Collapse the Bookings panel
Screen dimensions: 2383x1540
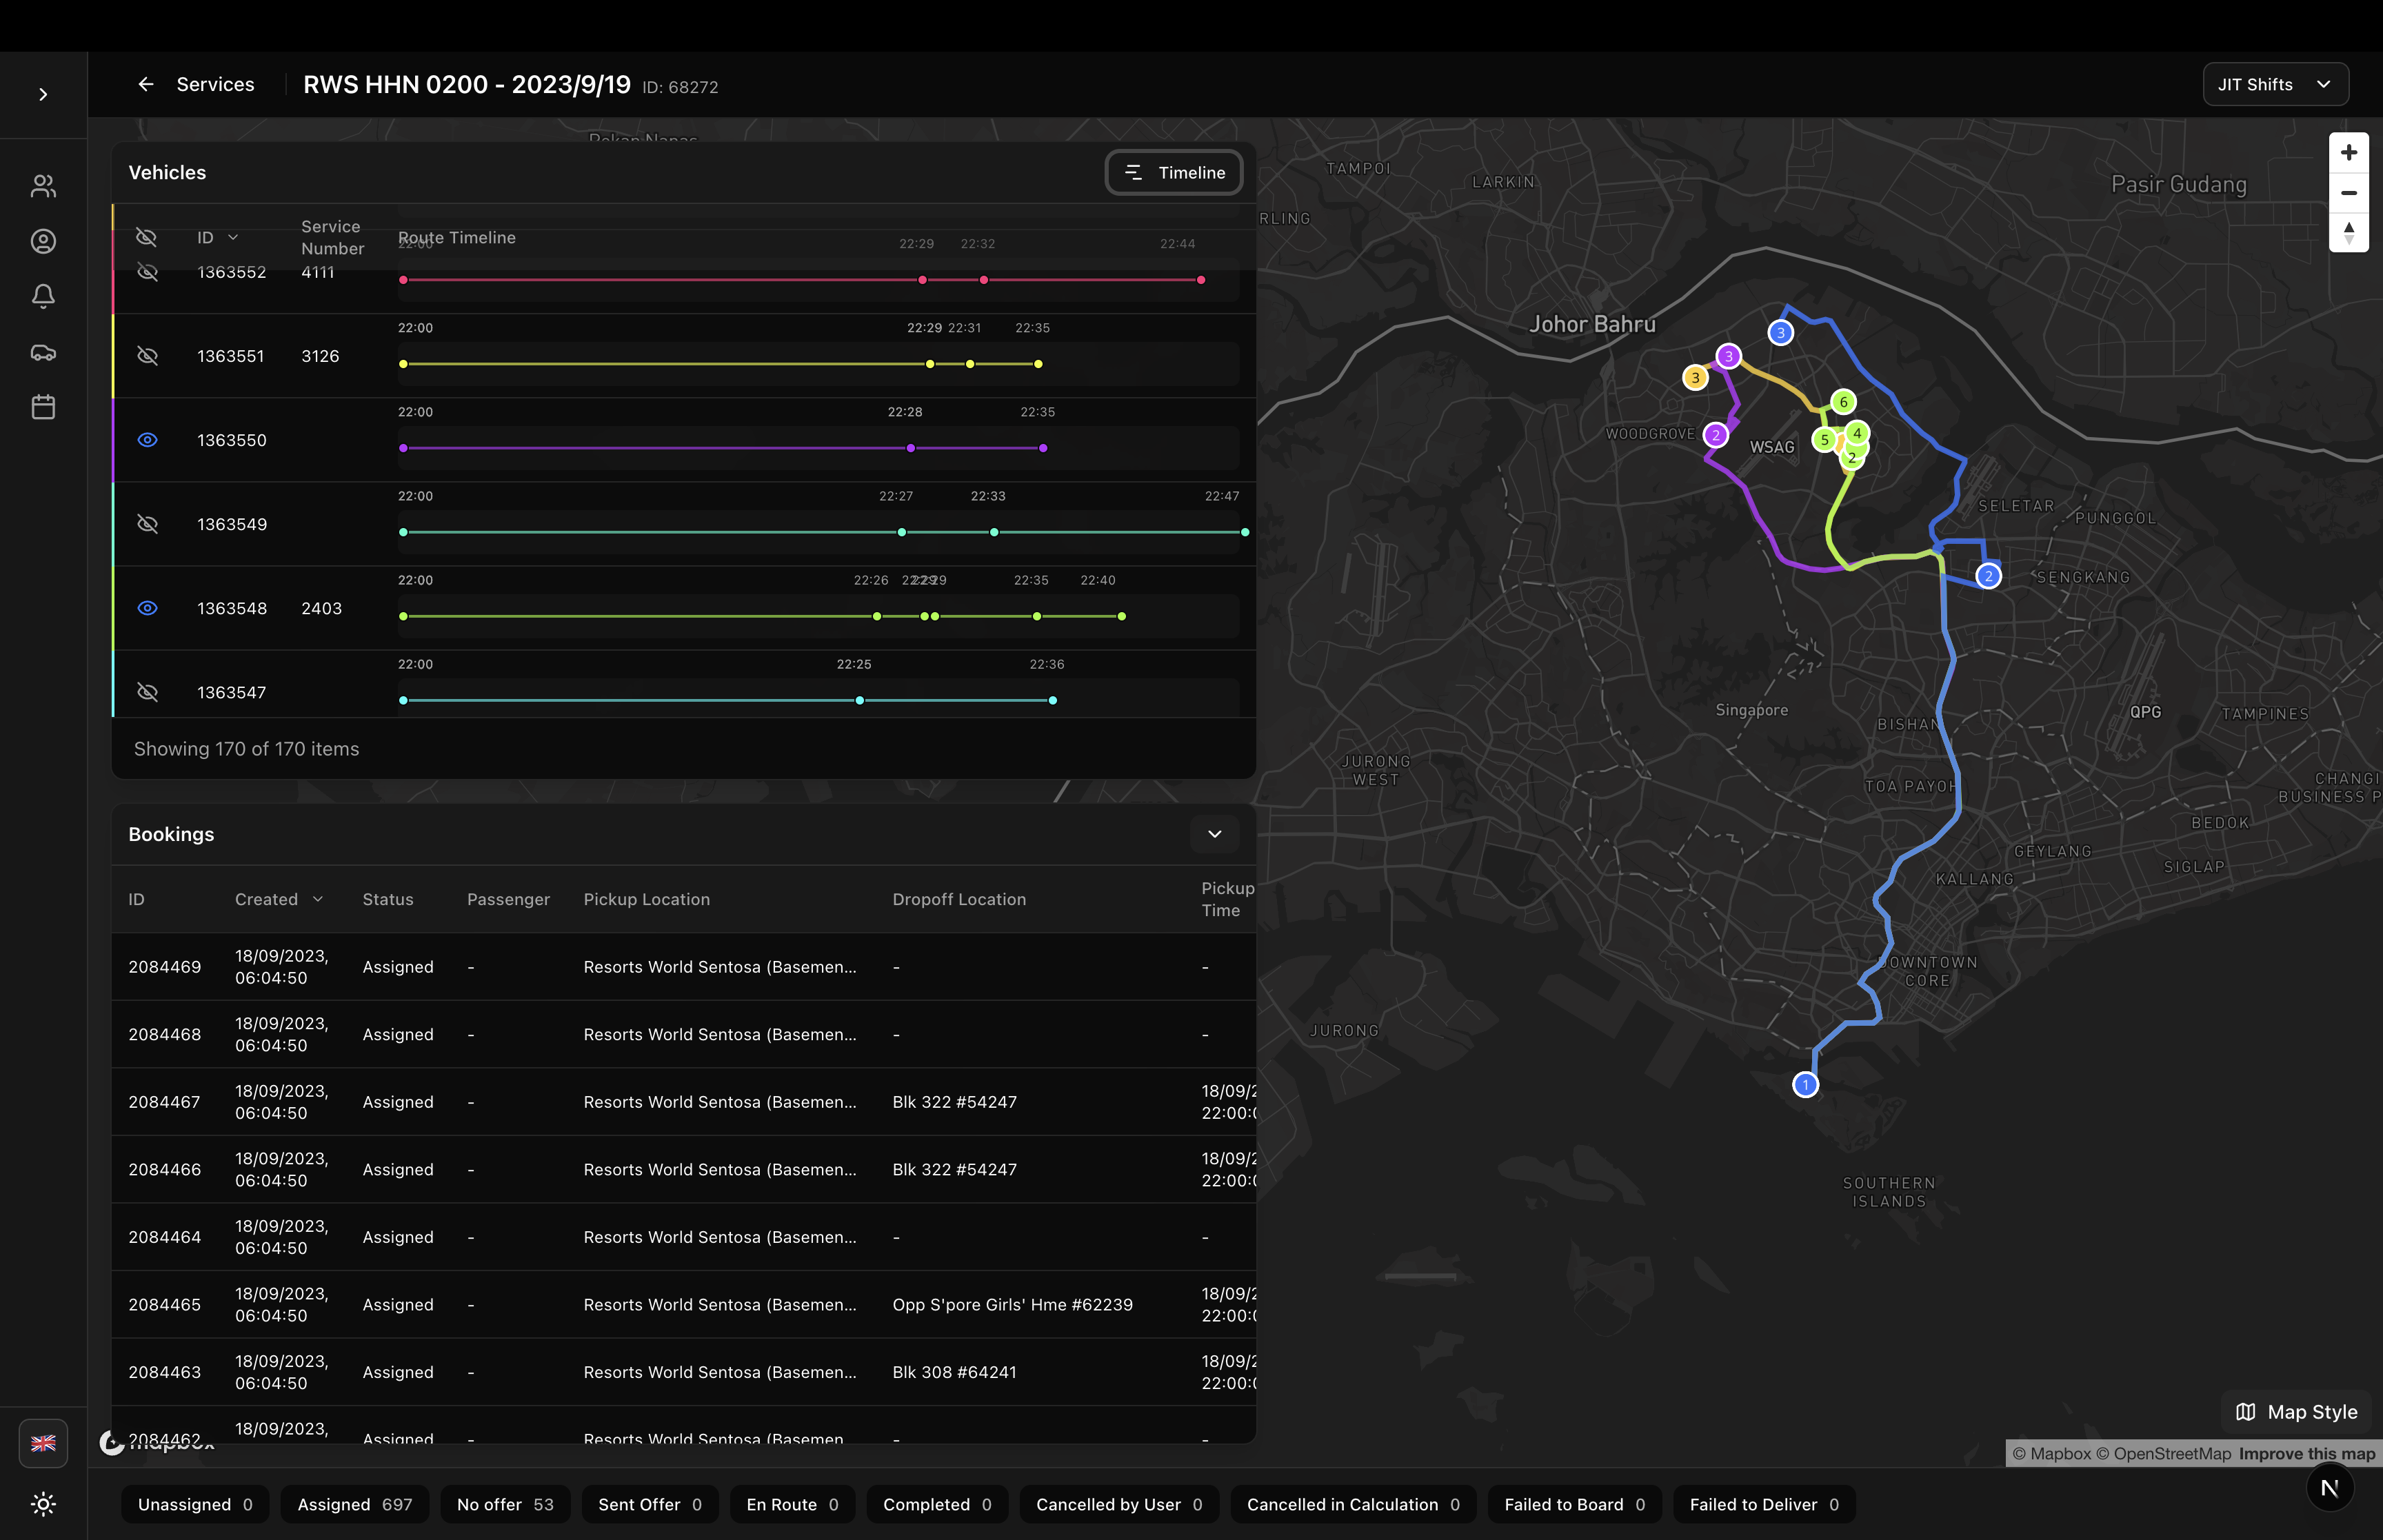(x=1214, y=834)
